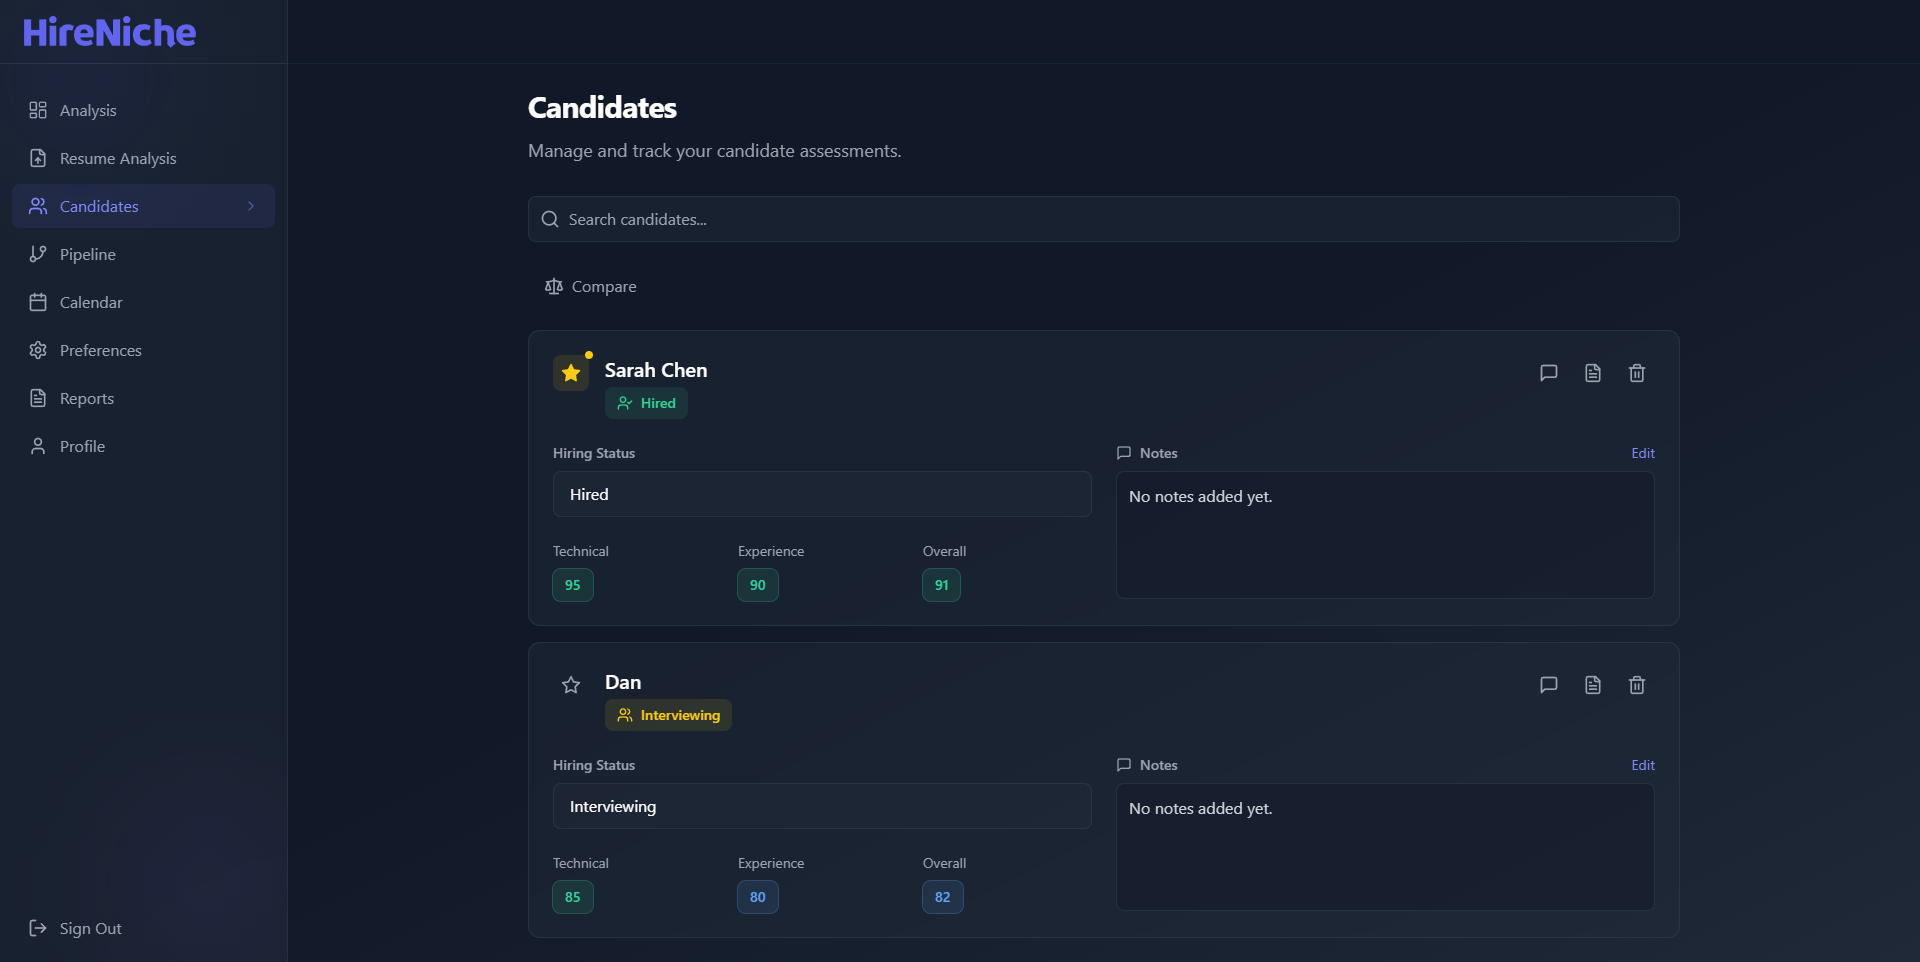
Task: Click the Sign Out icon
Action: [x=38, y=928]
